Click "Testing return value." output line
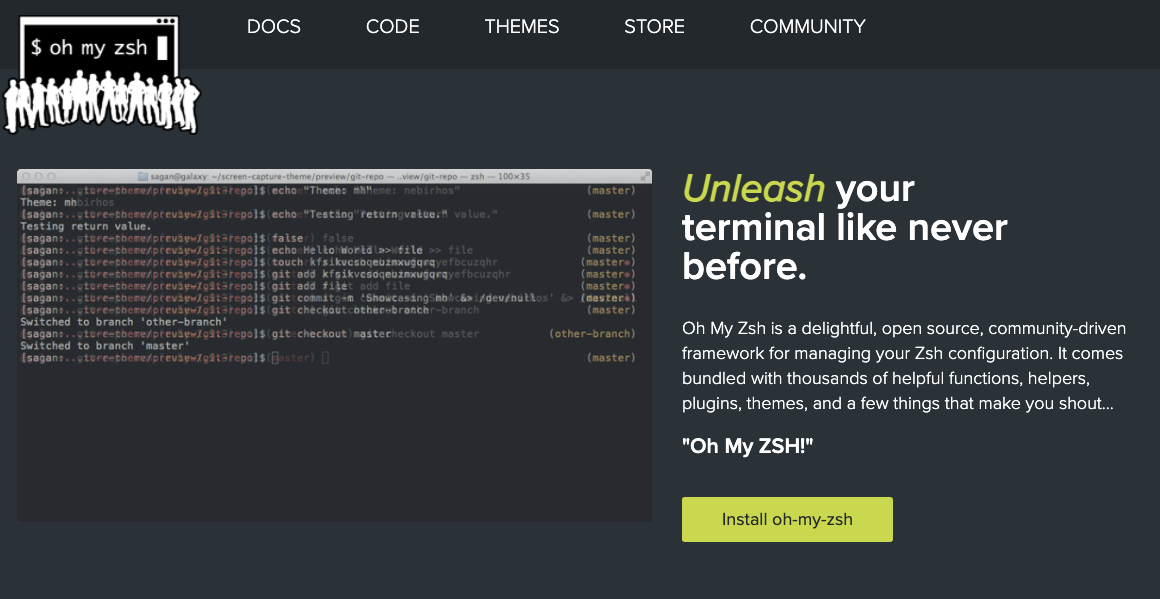Viewport: 1160px width, 599px height. click(x=86, y=226)
